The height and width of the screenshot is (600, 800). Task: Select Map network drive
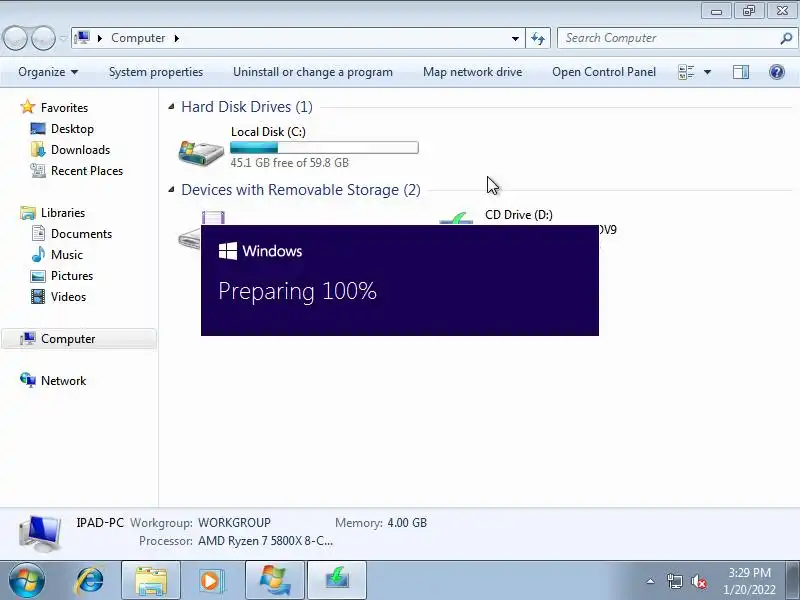point(472,72)
